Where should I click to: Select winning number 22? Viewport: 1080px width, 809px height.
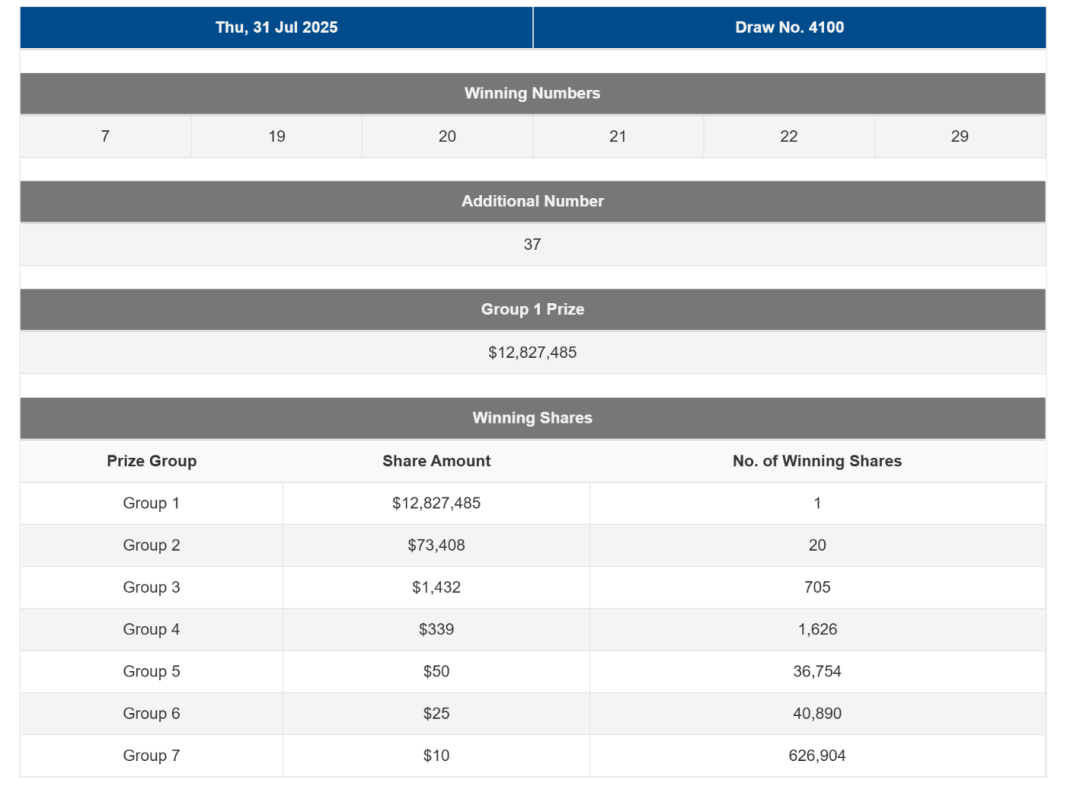click(x=789, y=136)
